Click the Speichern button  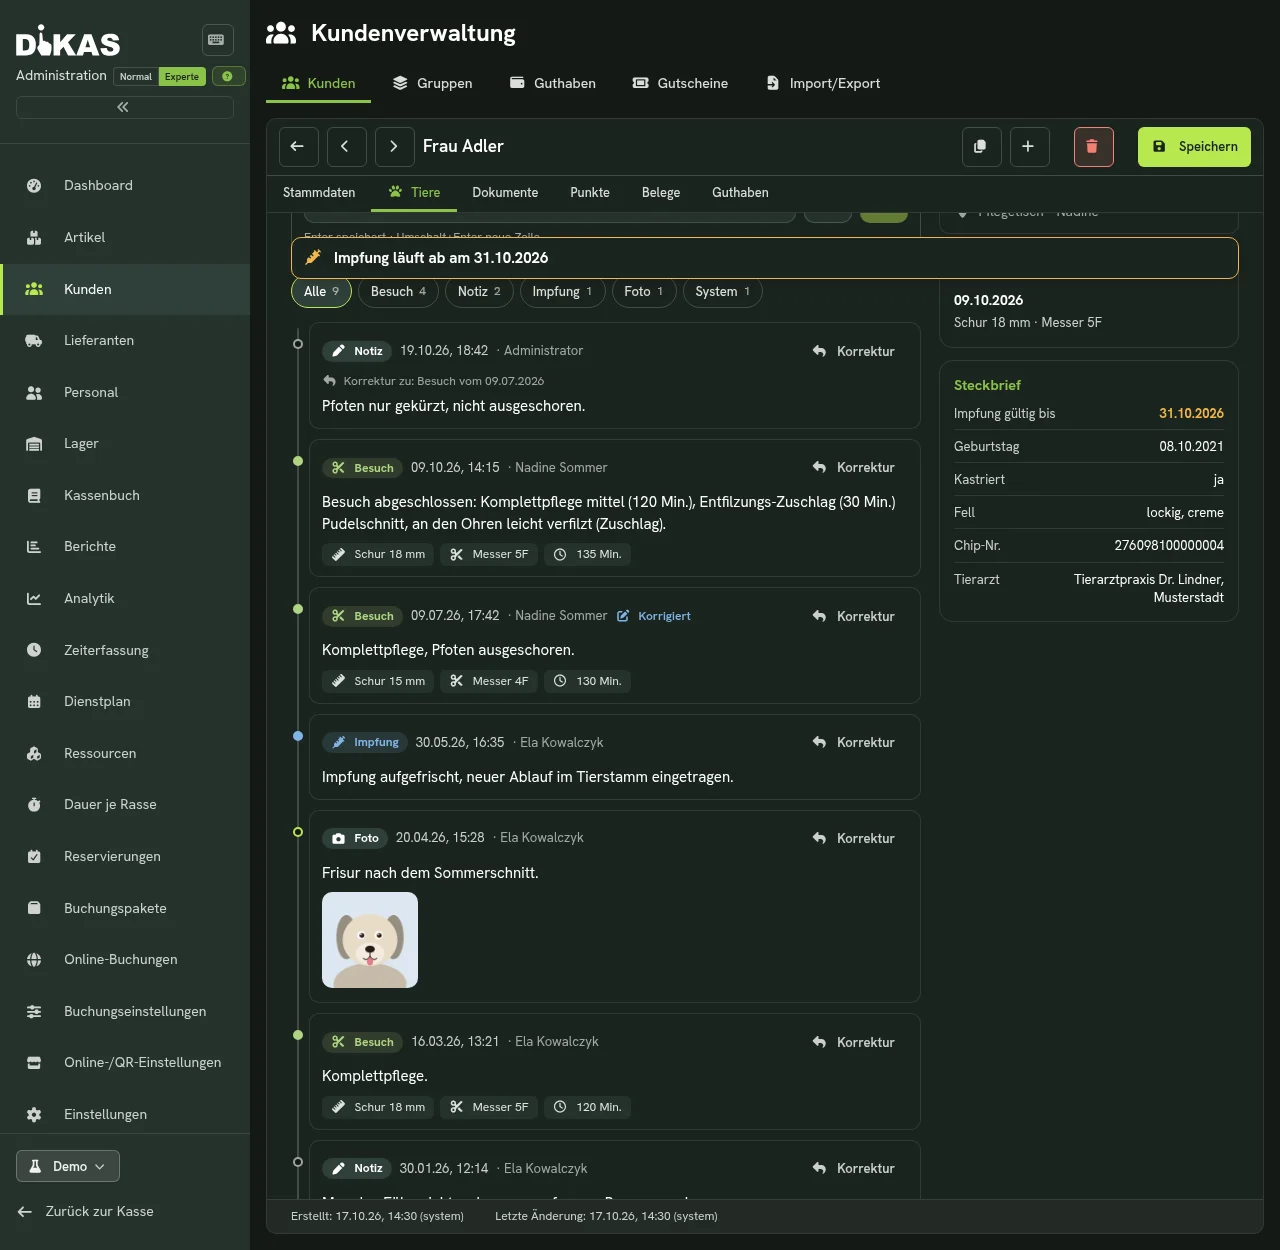(1194, 147)
